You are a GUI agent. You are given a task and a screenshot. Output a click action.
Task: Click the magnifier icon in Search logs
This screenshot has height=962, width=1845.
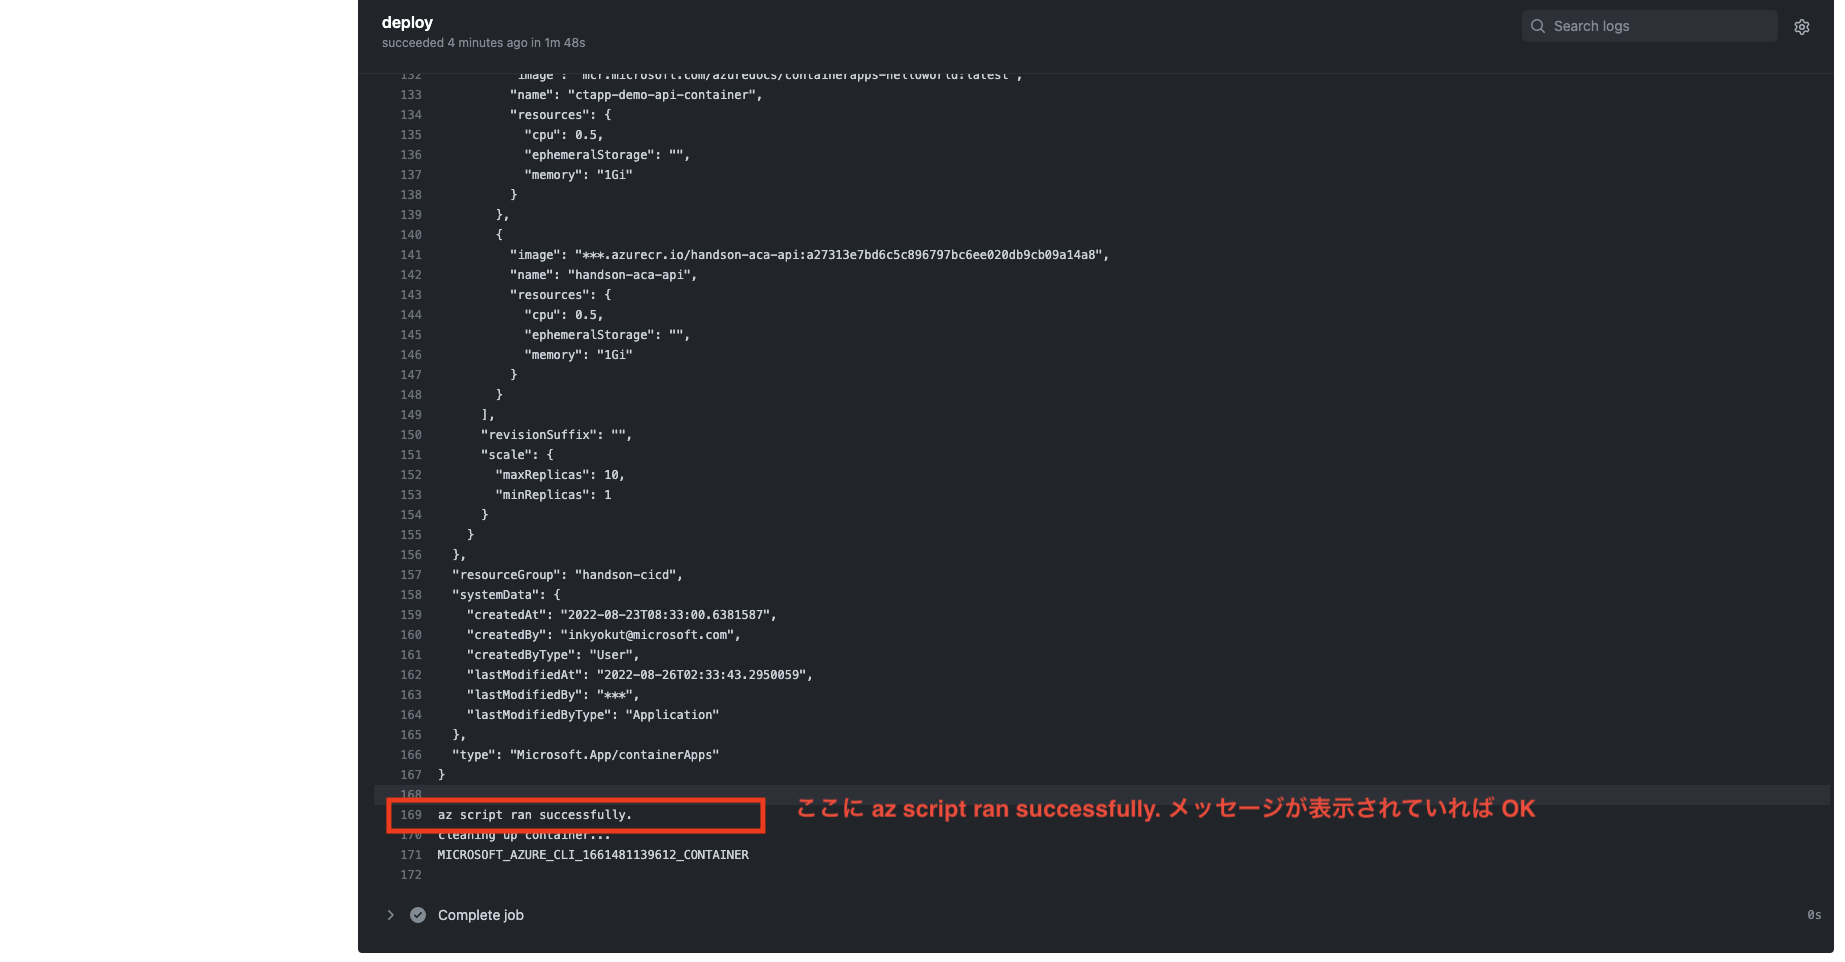point(1538,26)
